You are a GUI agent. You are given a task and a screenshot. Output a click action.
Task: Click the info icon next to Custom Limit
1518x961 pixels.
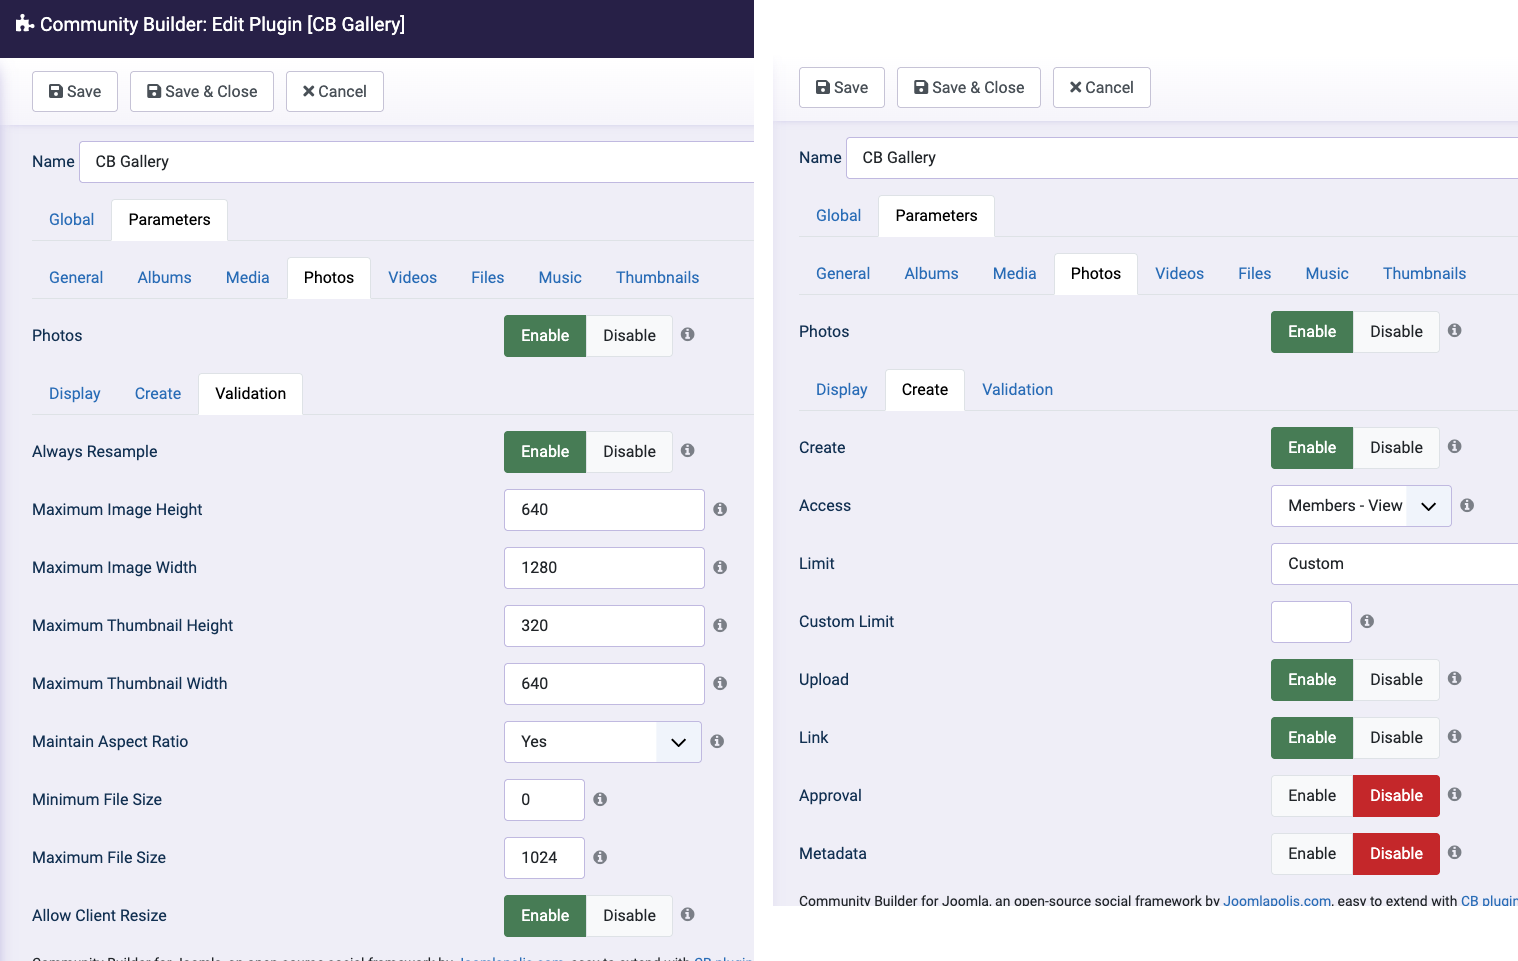tap(1367, 622)
